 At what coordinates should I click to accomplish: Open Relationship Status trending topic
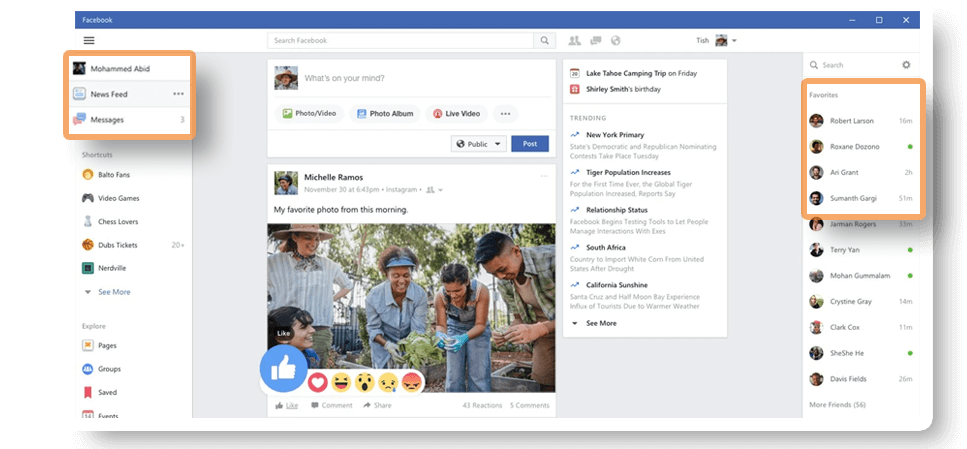(x=617, y=210)
